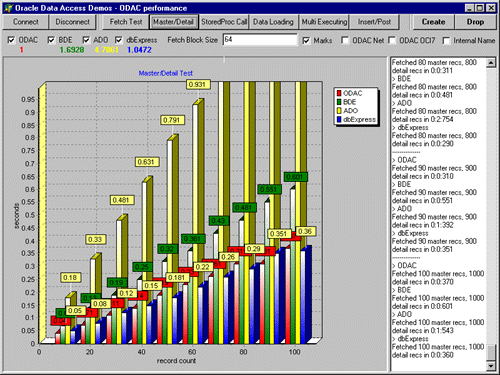Click the log scrollbar down arrow
500x375 pixels.
pos(491,365)
